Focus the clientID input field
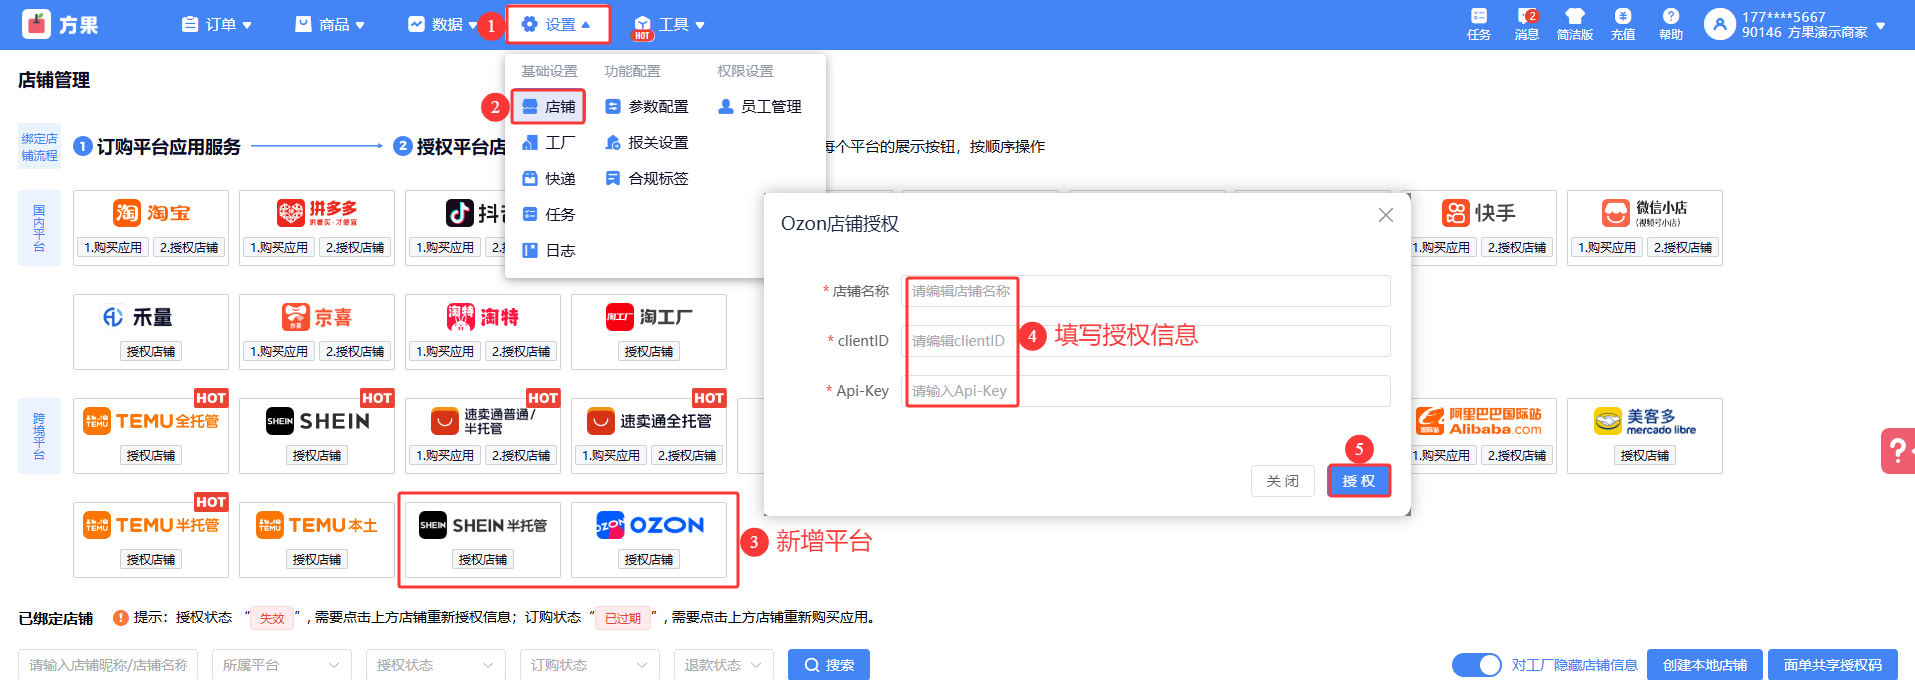1915x680 pixels. pos(1146,341)
